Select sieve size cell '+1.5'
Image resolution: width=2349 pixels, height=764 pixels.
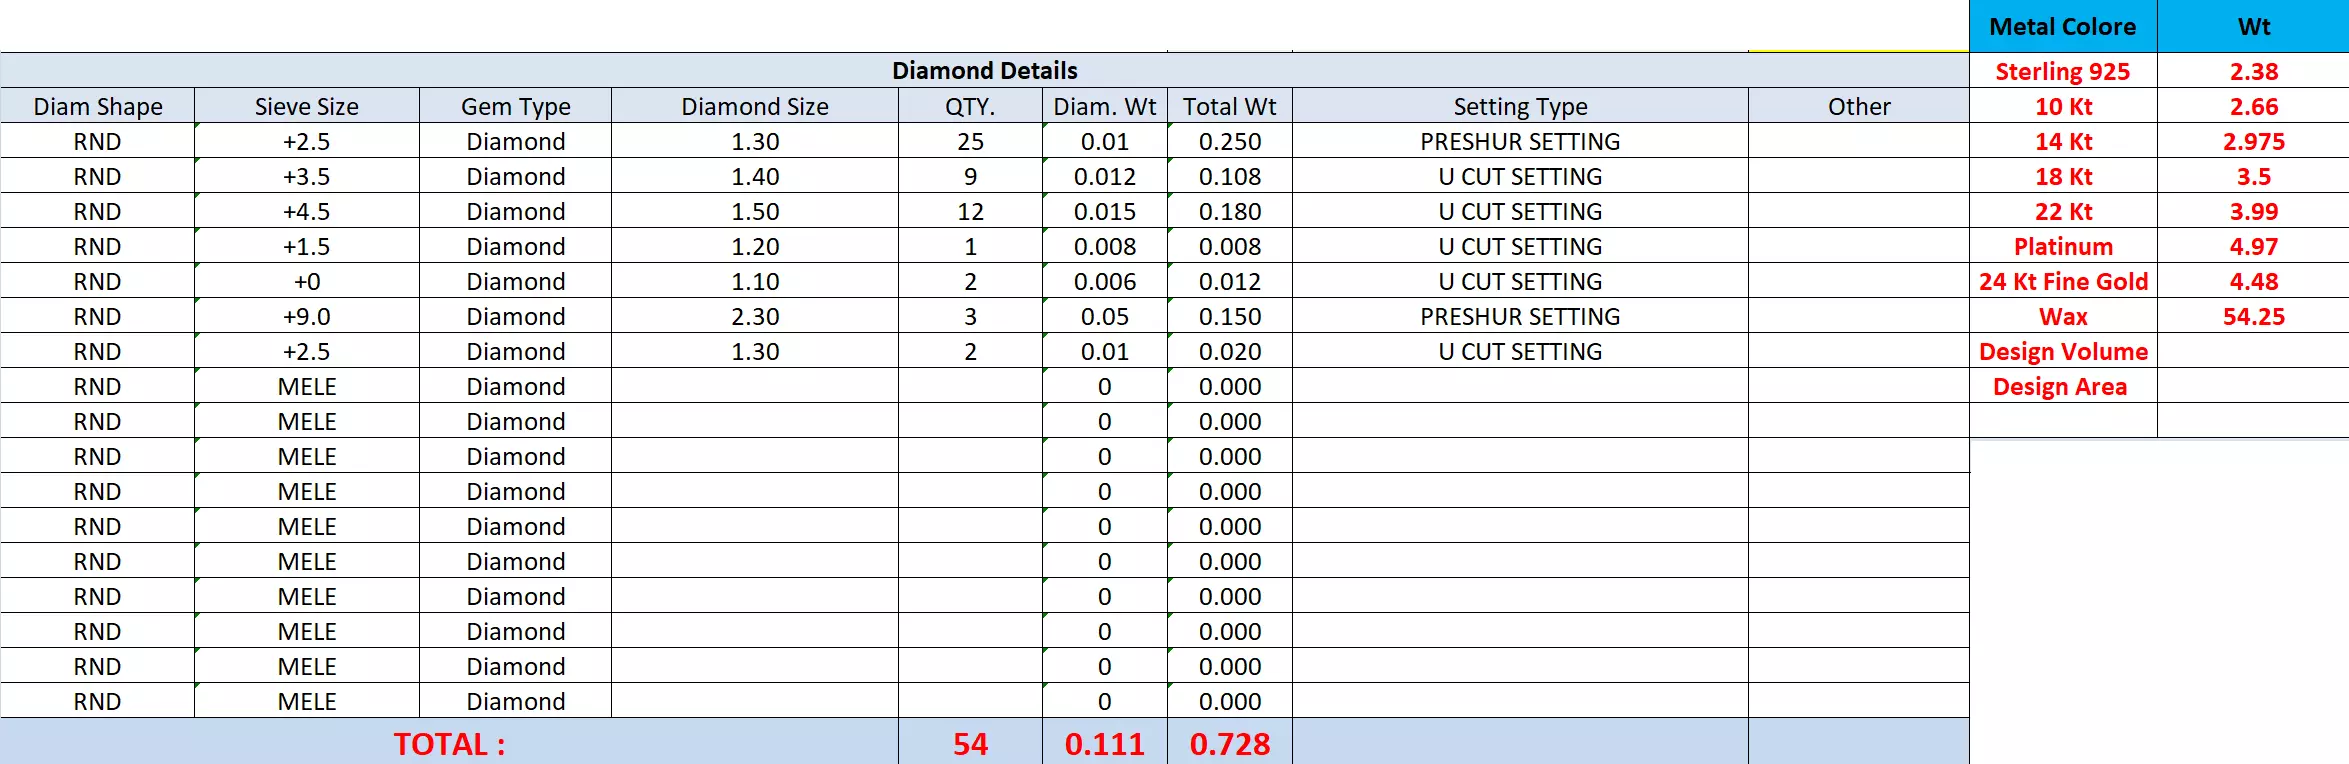(x=307, y=246)
